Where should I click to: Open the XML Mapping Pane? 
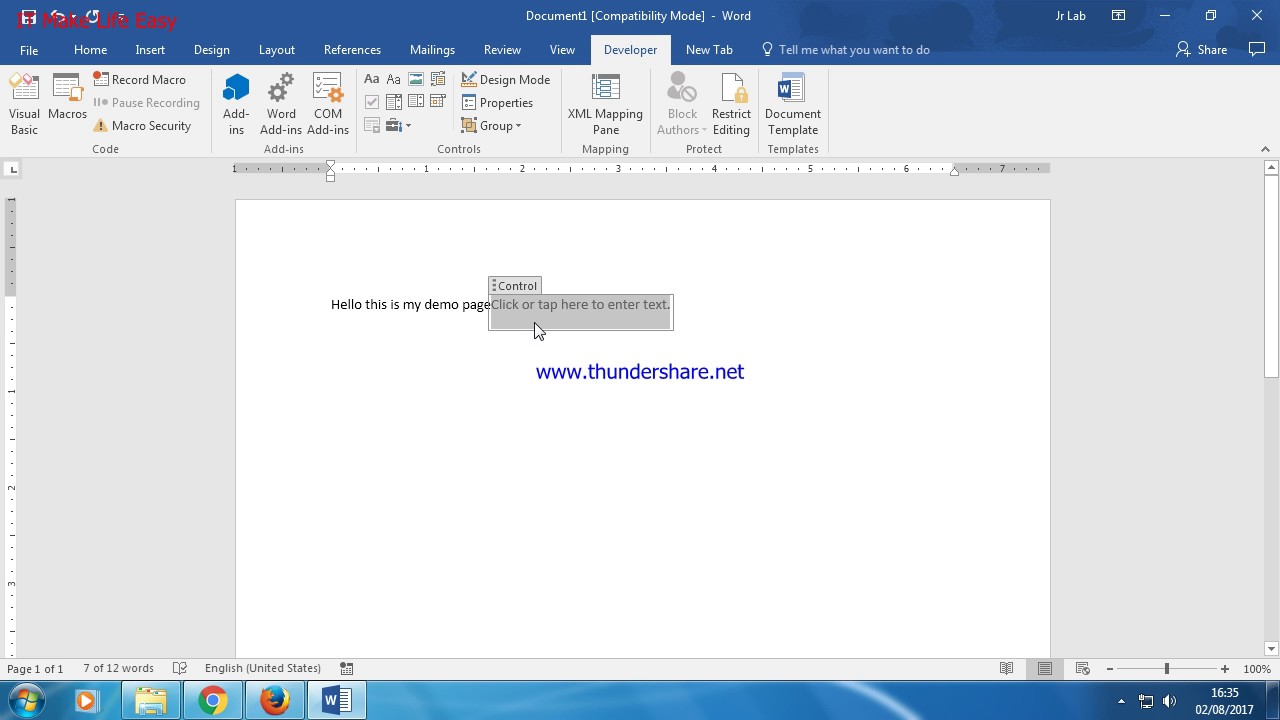point(605,104)
